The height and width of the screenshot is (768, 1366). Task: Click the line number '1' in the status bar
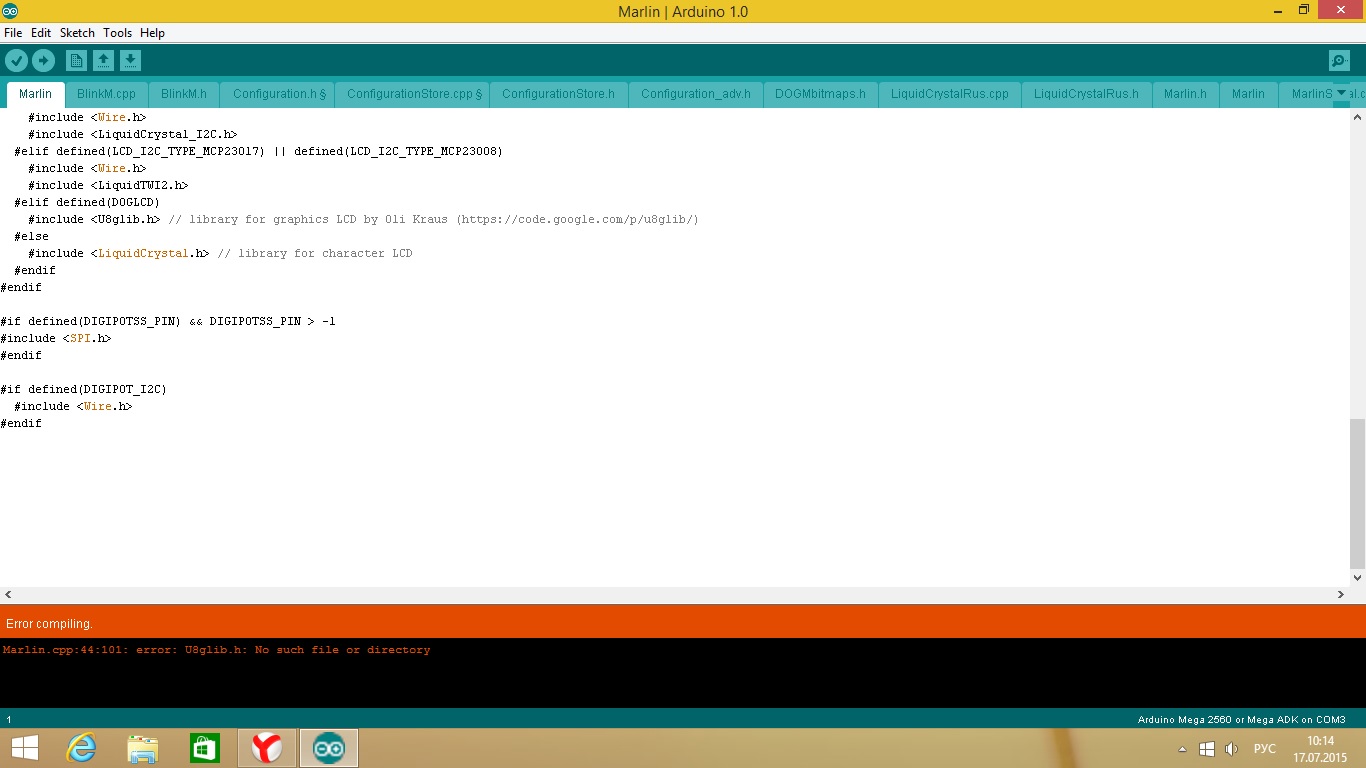(x=9, y=720)
